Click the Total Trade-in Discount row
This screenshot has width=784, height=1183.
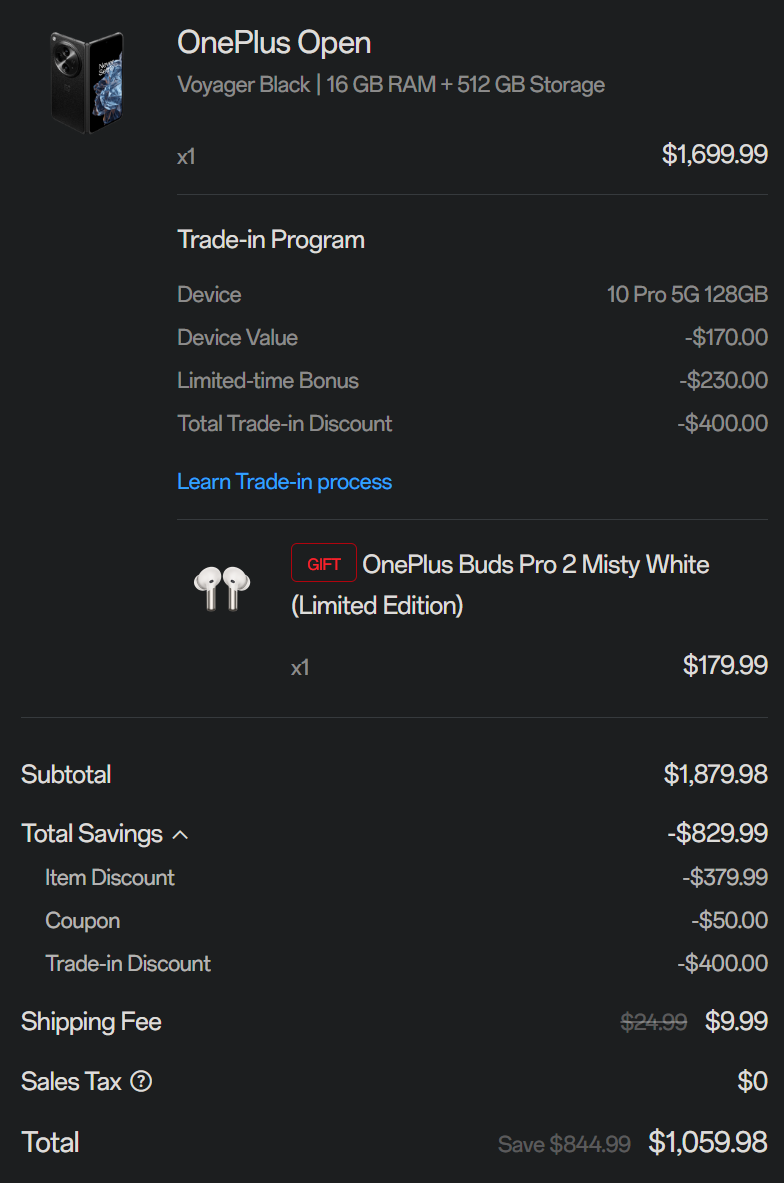pos(472,423)
